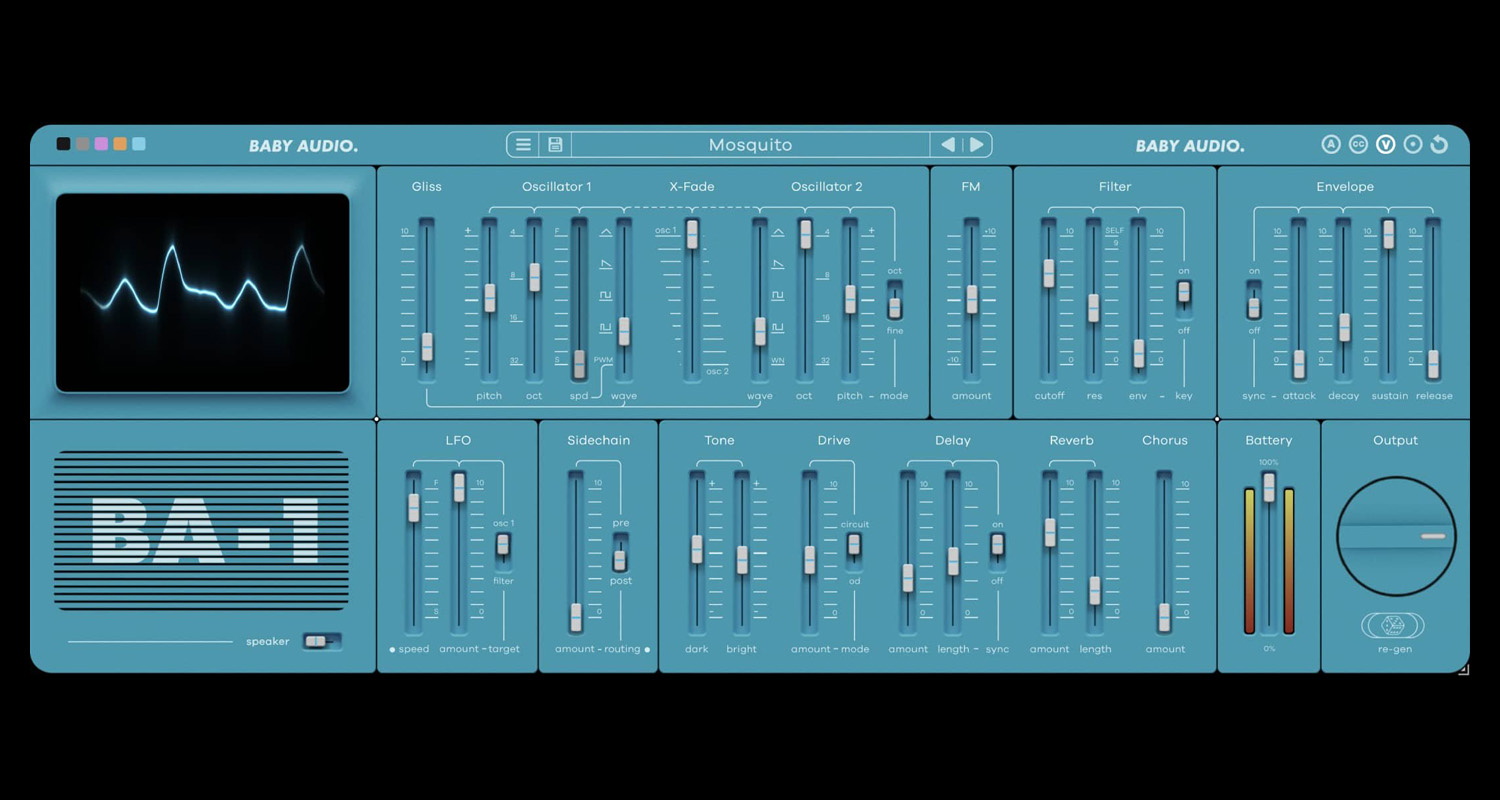The height and width of the screenshot is (800, 1500).
Task: Click the Envelope sustain slider handle
Action: click(x=1388, y=234)
